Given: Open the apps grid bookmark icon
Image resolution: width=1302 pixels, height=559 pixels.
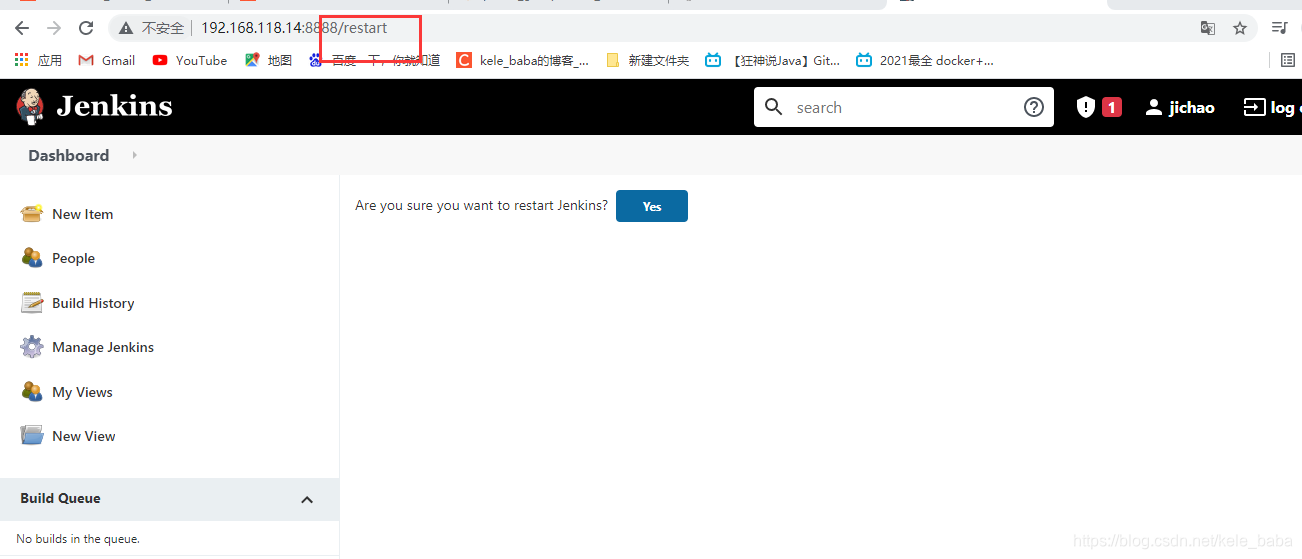Looking at the screenshot, I should tap(21, 60).
